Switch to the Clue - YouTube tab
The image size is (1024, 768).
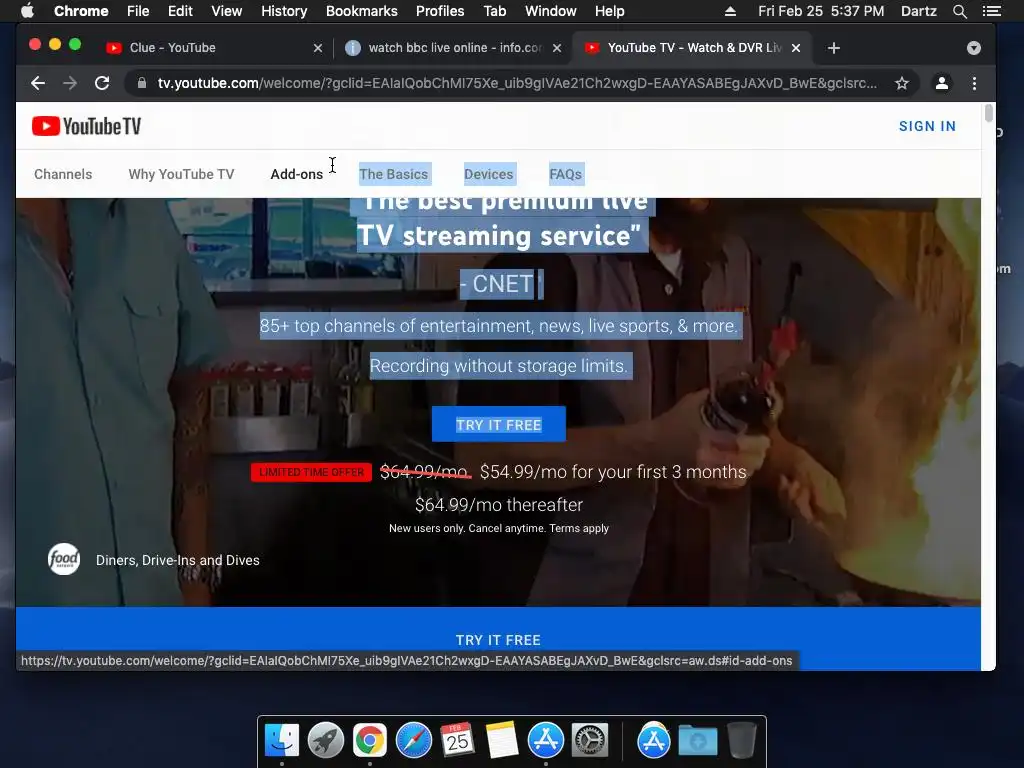[216, 48]
